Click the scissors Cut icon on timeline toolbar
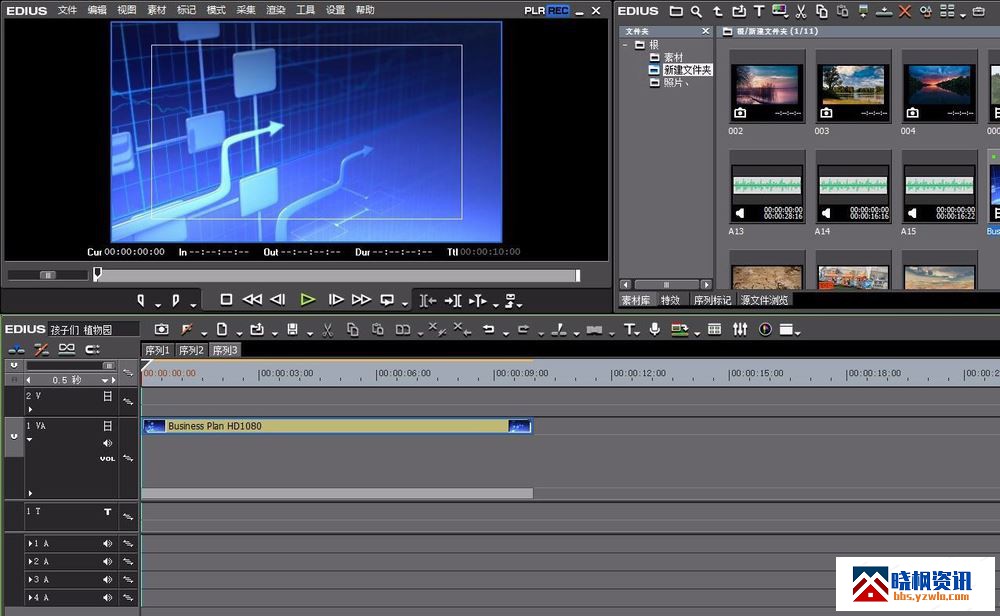The width and height of the screenshot is (1000, 616). [328, 329]
